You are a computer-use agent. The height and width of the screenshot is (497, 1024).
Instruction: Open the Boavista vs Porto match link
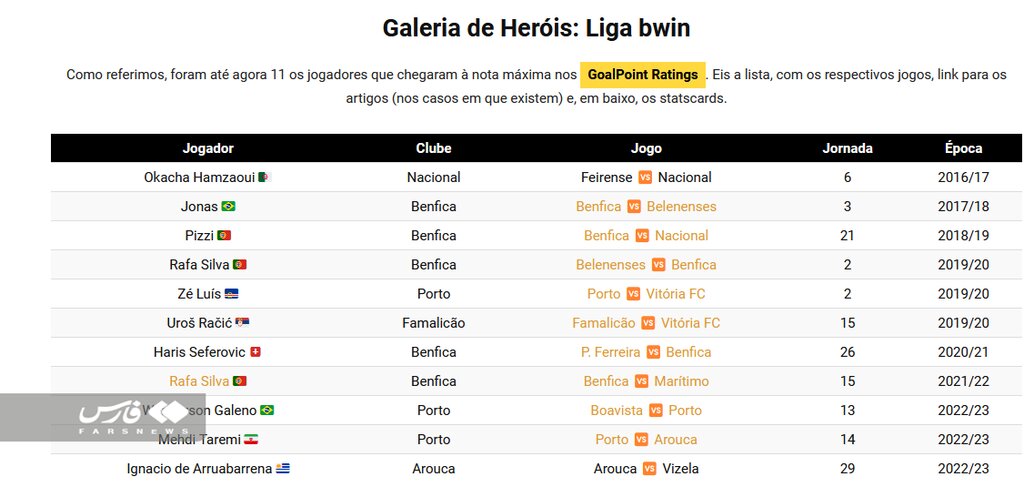(646, 410)
